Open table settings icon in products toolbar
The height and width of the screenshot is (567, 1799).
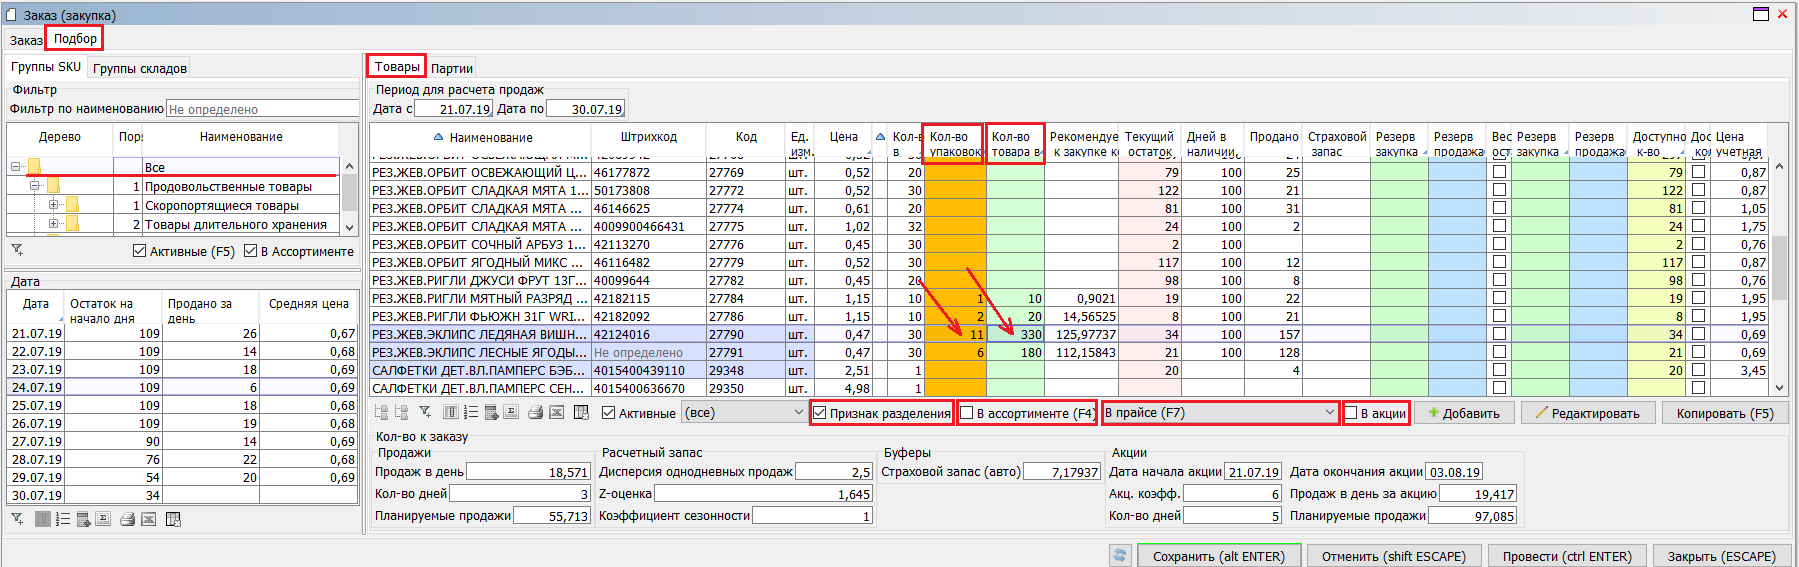[x=581, y=413]
